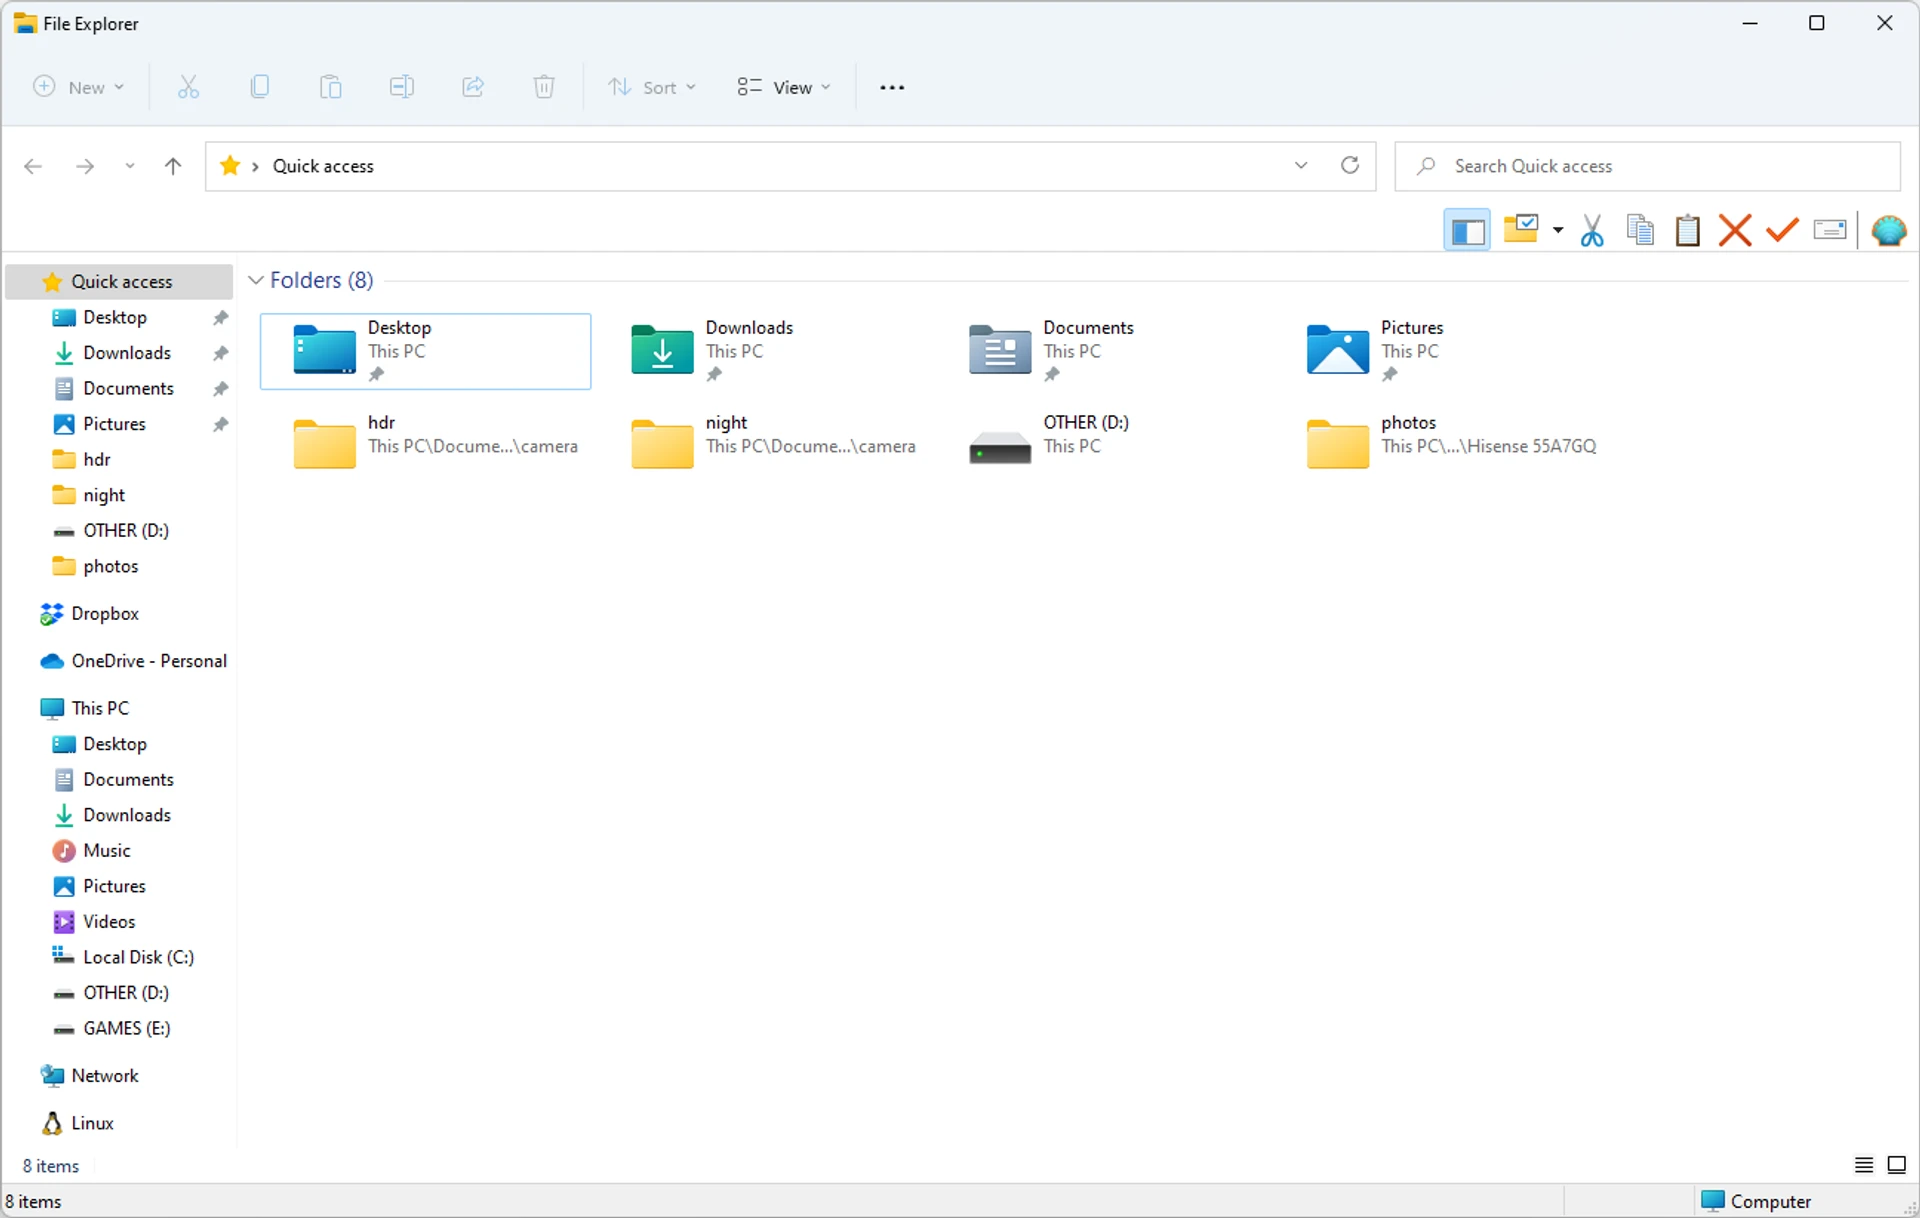Click the grey Copy icon in command bar
The width and height of the screenshot is (1920, 1218).
tap(260, 87)
